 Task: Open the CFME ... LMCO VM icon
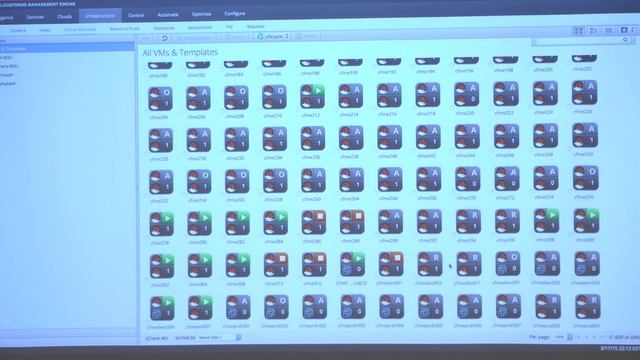coord(353,264)
